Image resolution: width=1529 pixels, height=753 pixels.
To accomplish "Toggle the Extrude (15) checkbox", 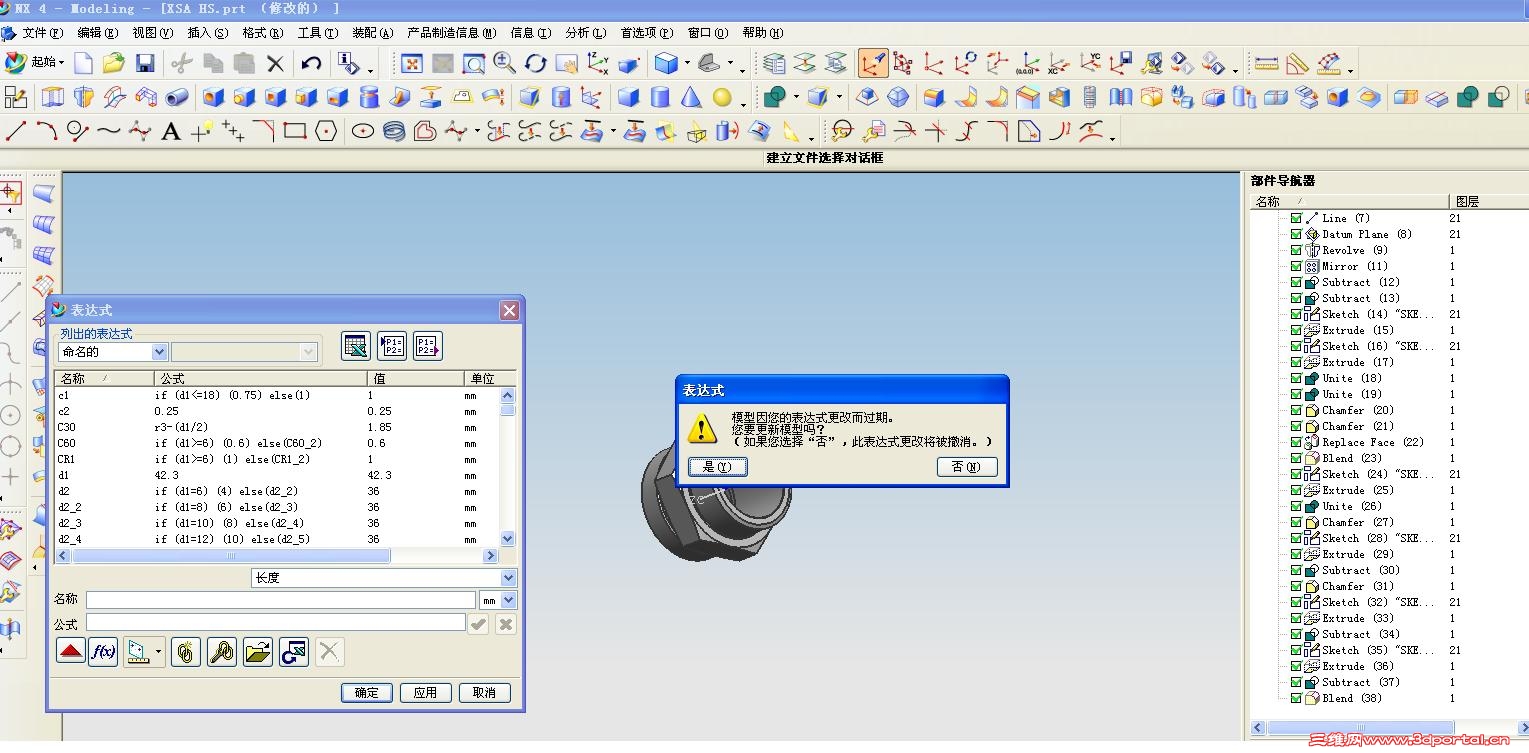I will pos(1296,330).
